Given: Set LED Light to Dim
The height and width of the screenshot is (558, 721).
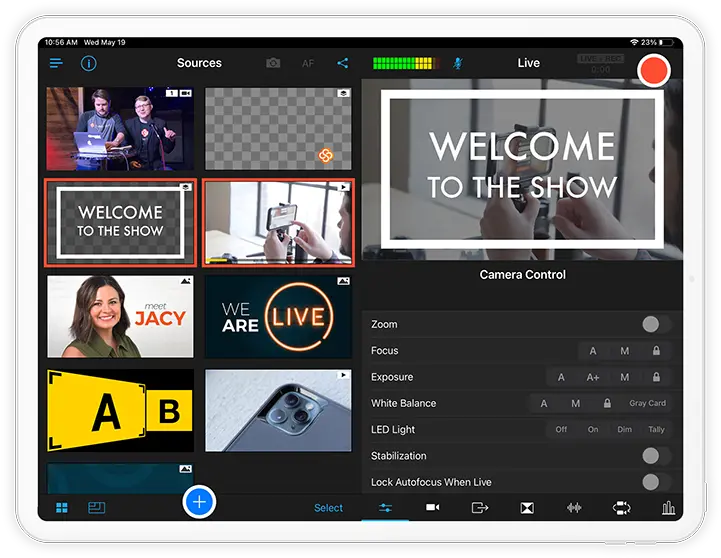Looking at the screenshot, I should [624, 429].
